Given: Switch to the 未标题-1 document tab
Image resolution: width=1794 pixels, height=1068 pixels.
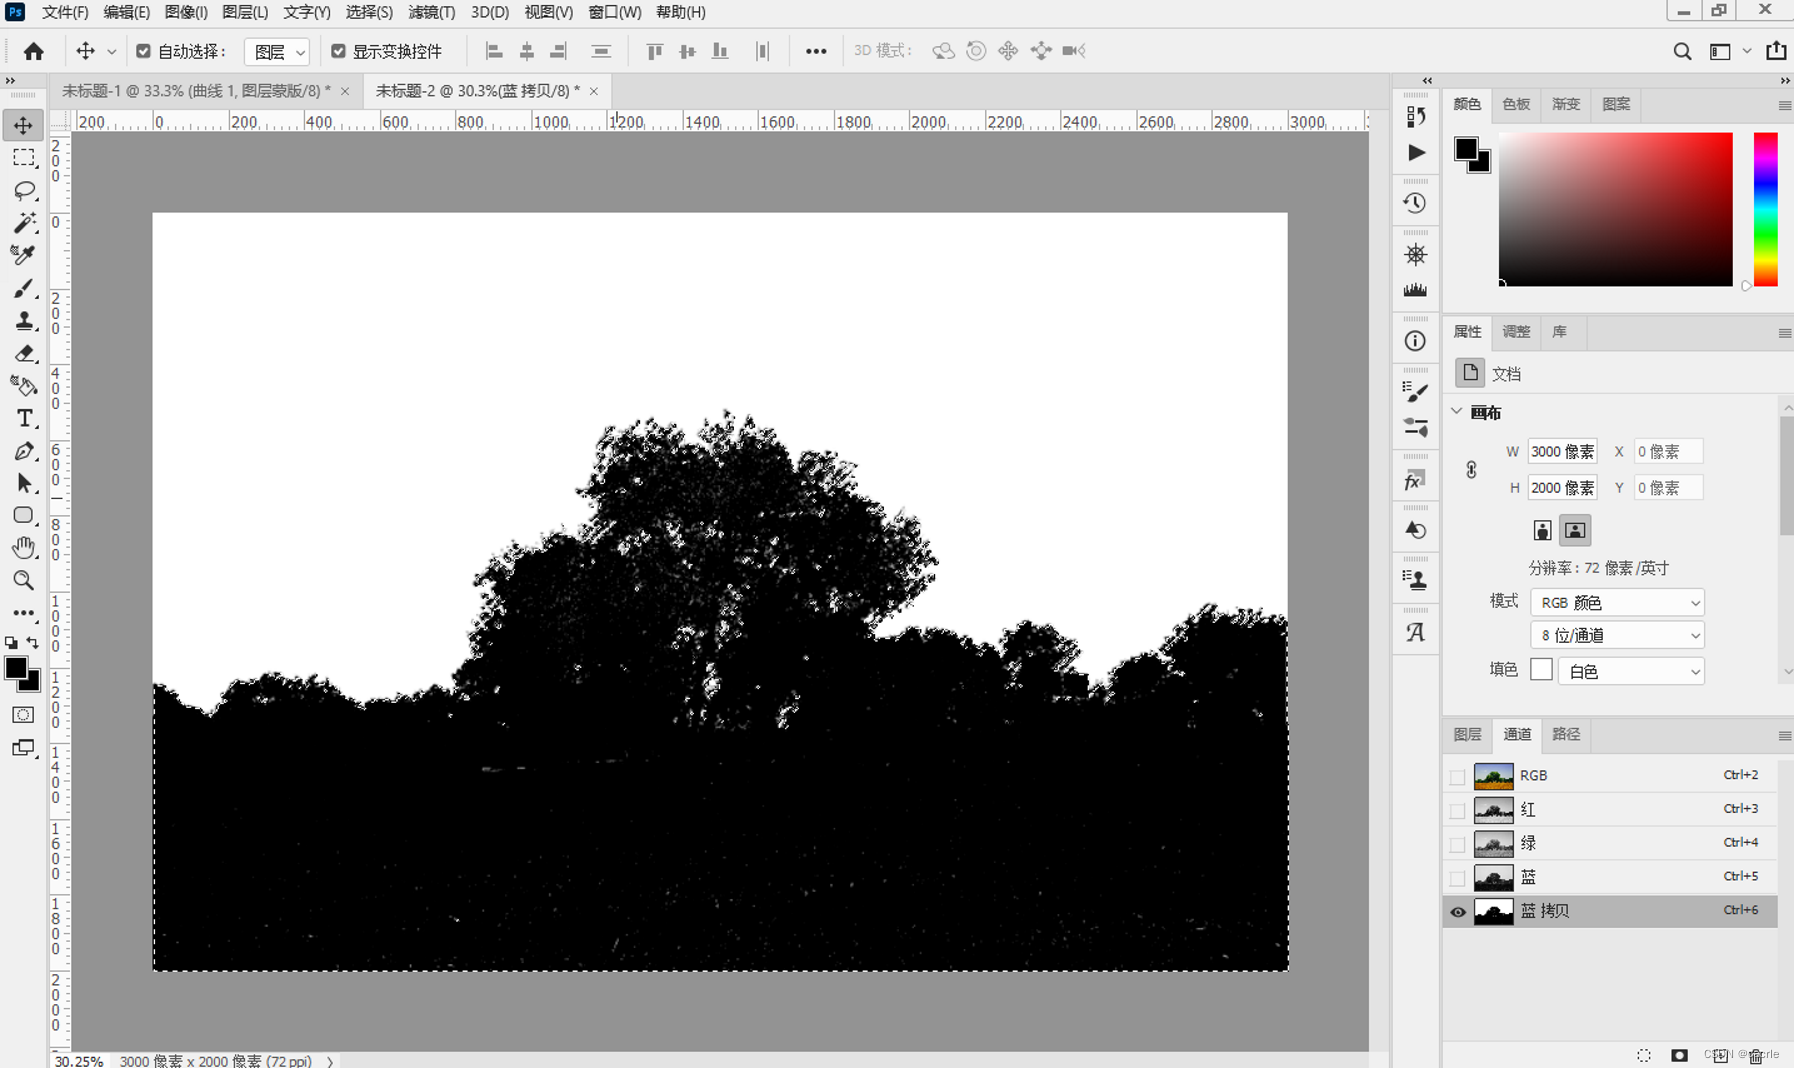Looking at the screenshot, I should coord(196,91).
